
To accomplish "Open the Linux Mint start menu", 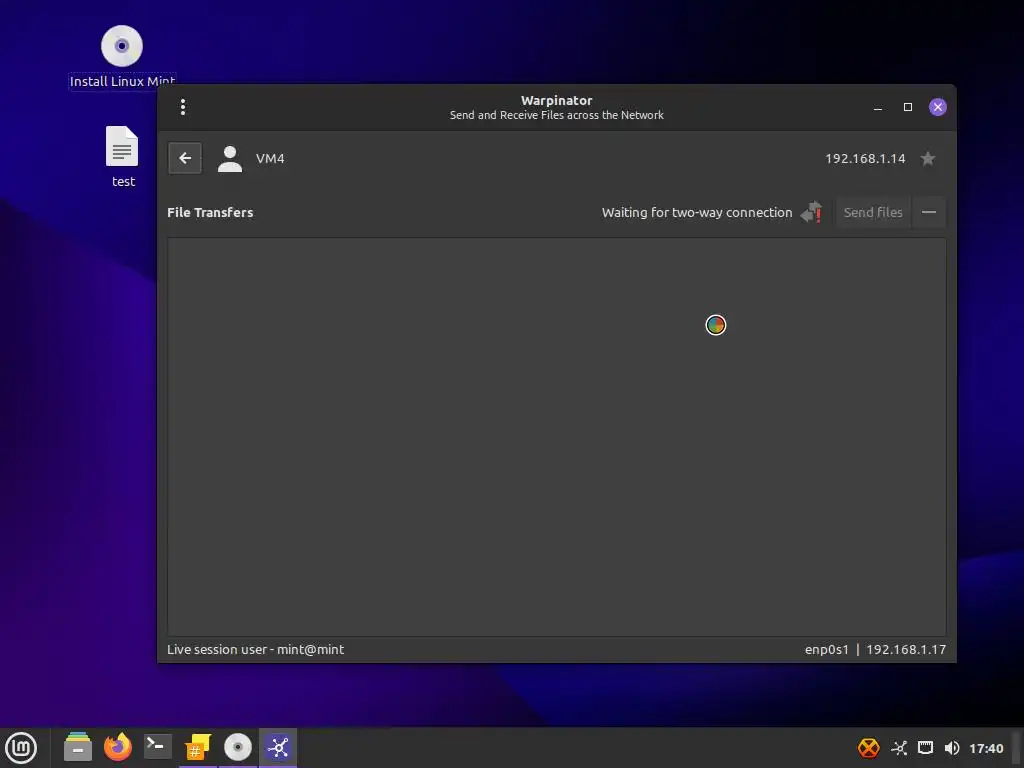I will [21, 748].
